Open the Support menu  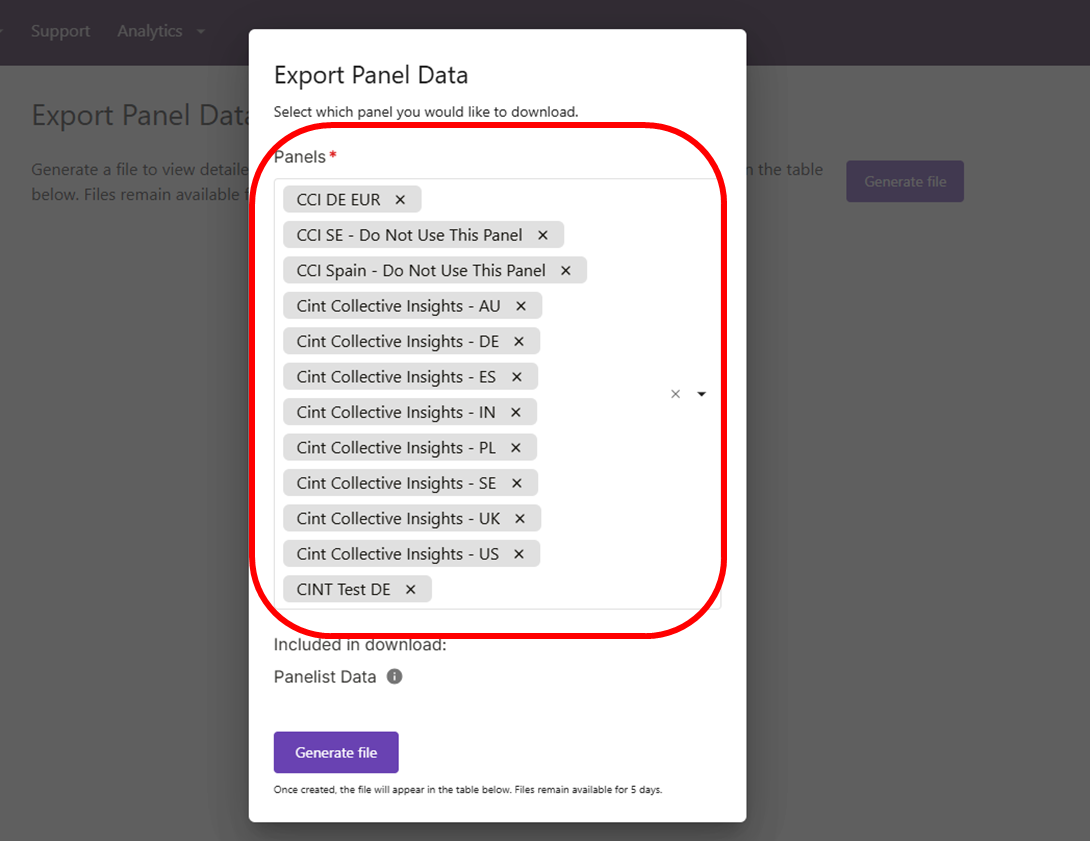(x=60, y=31)
